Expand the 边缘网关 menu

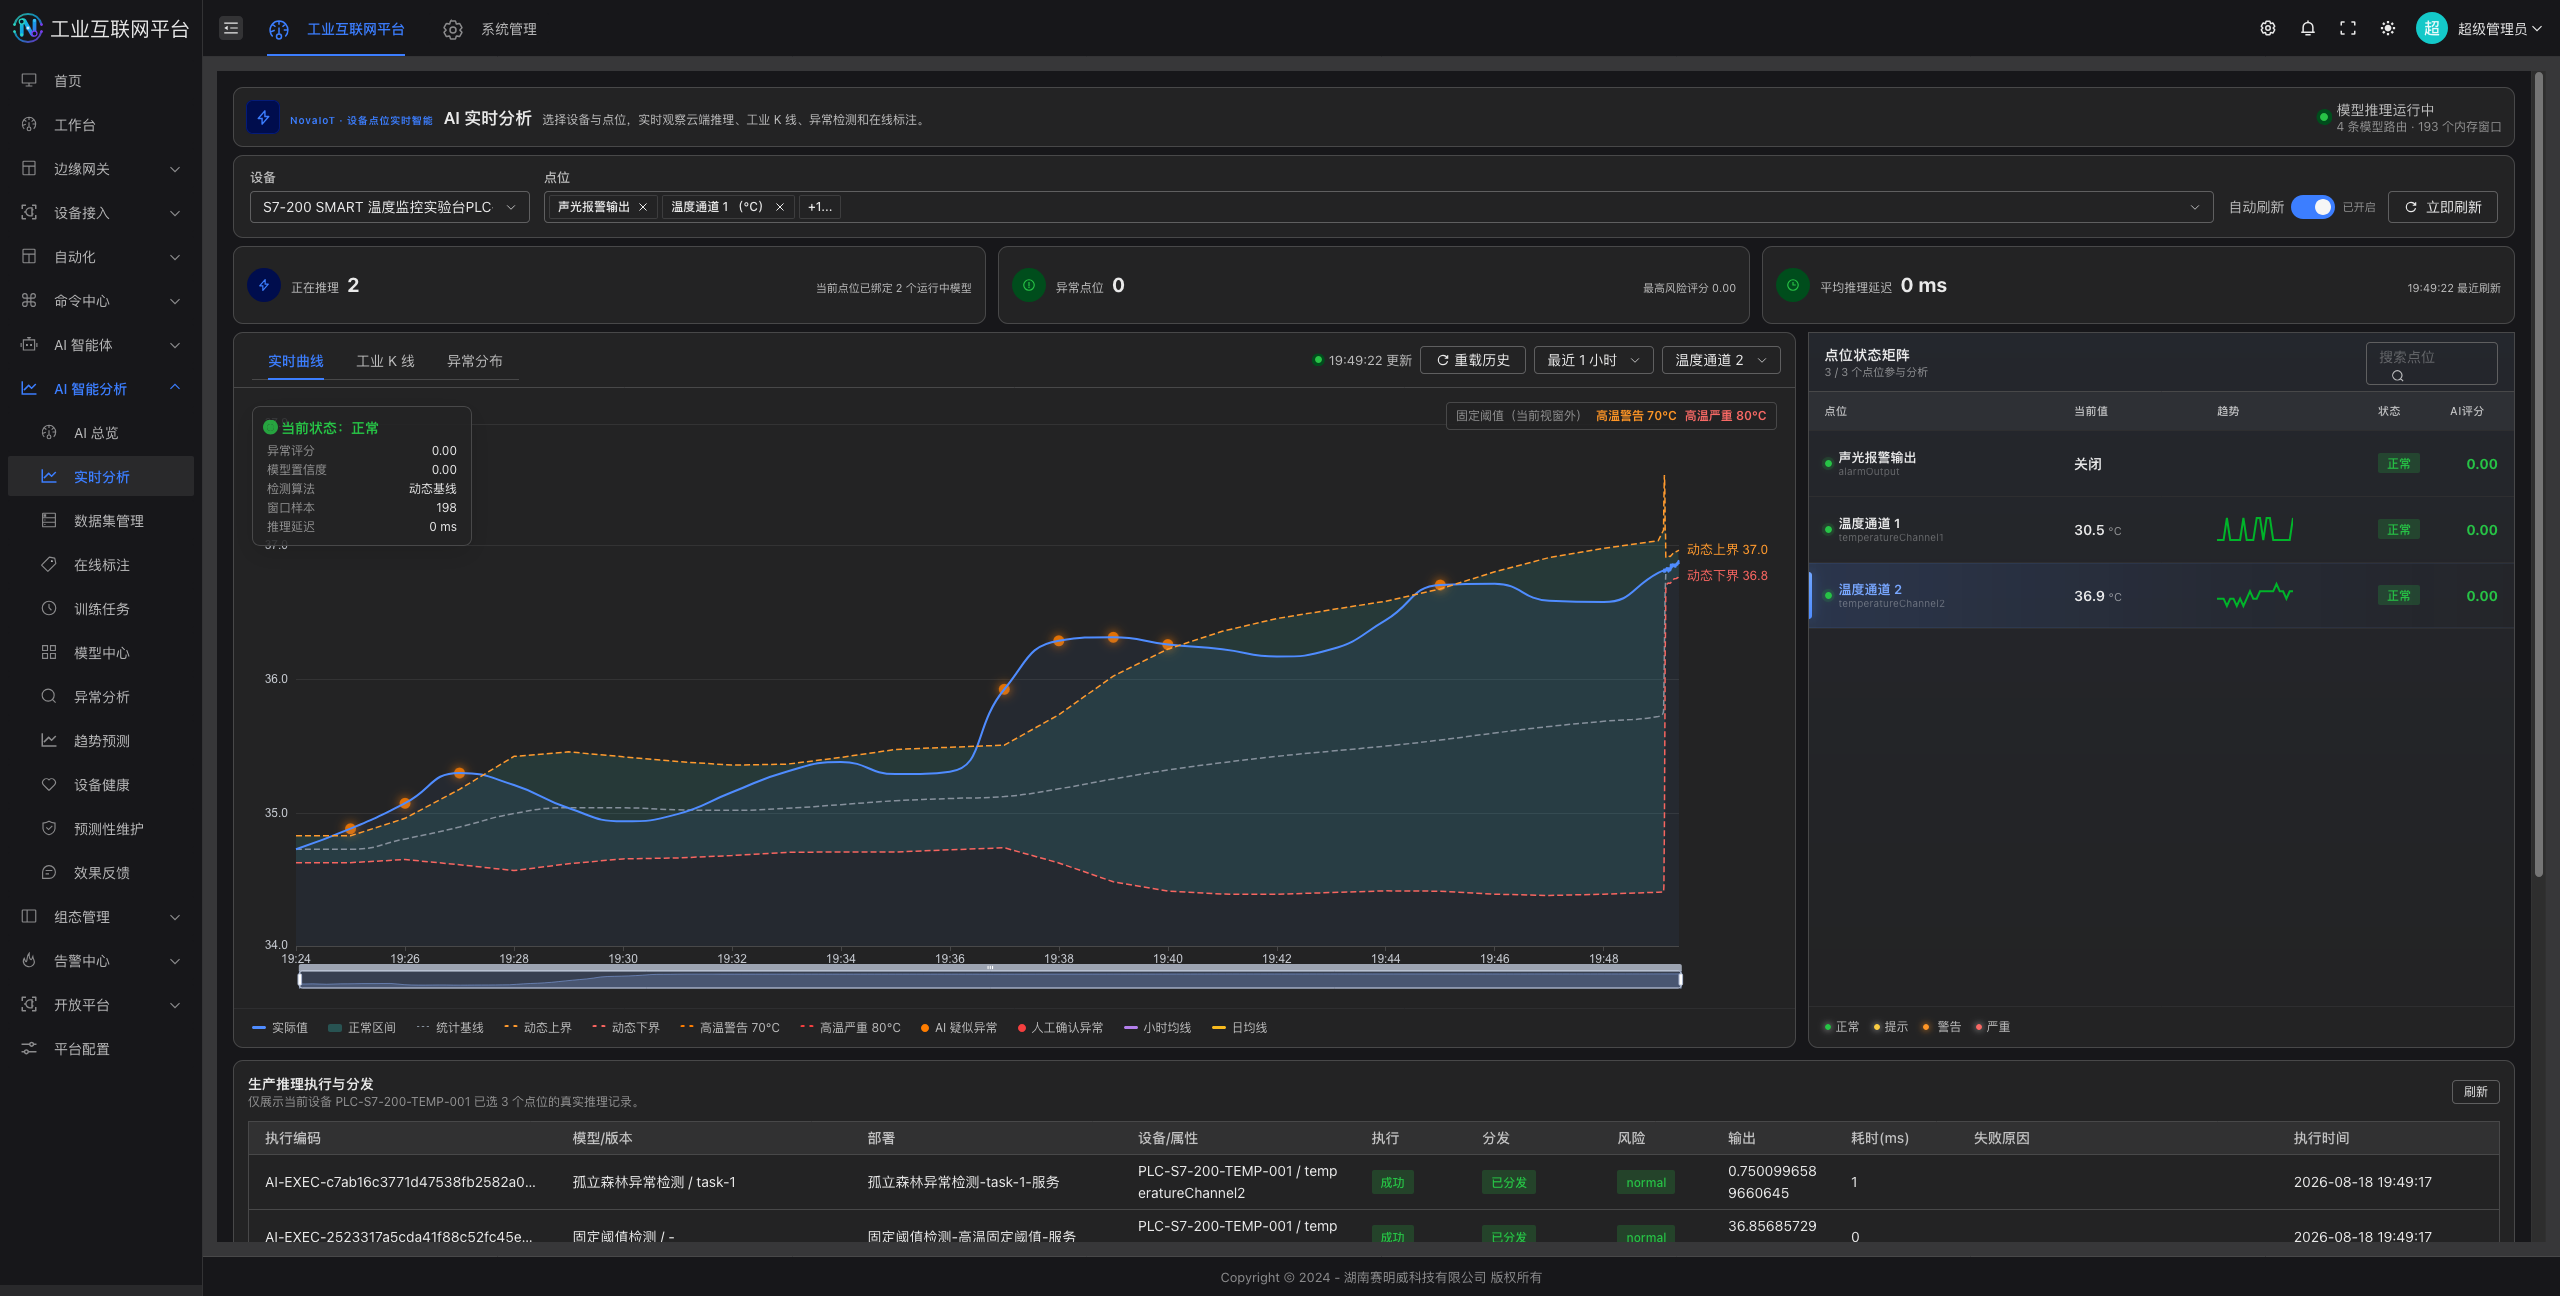point(100,168)
